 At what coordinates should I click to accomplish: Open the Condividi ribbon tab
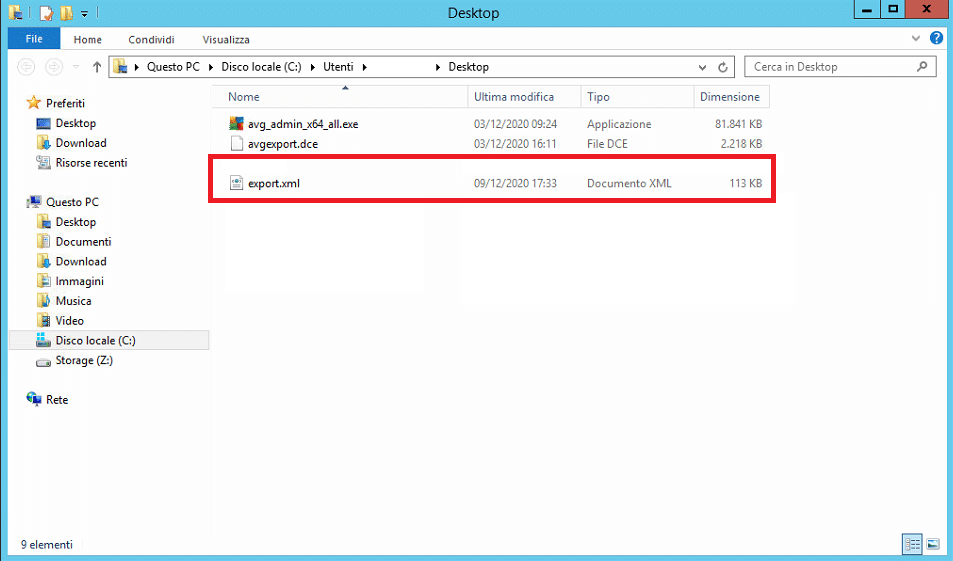click(151, 40)
